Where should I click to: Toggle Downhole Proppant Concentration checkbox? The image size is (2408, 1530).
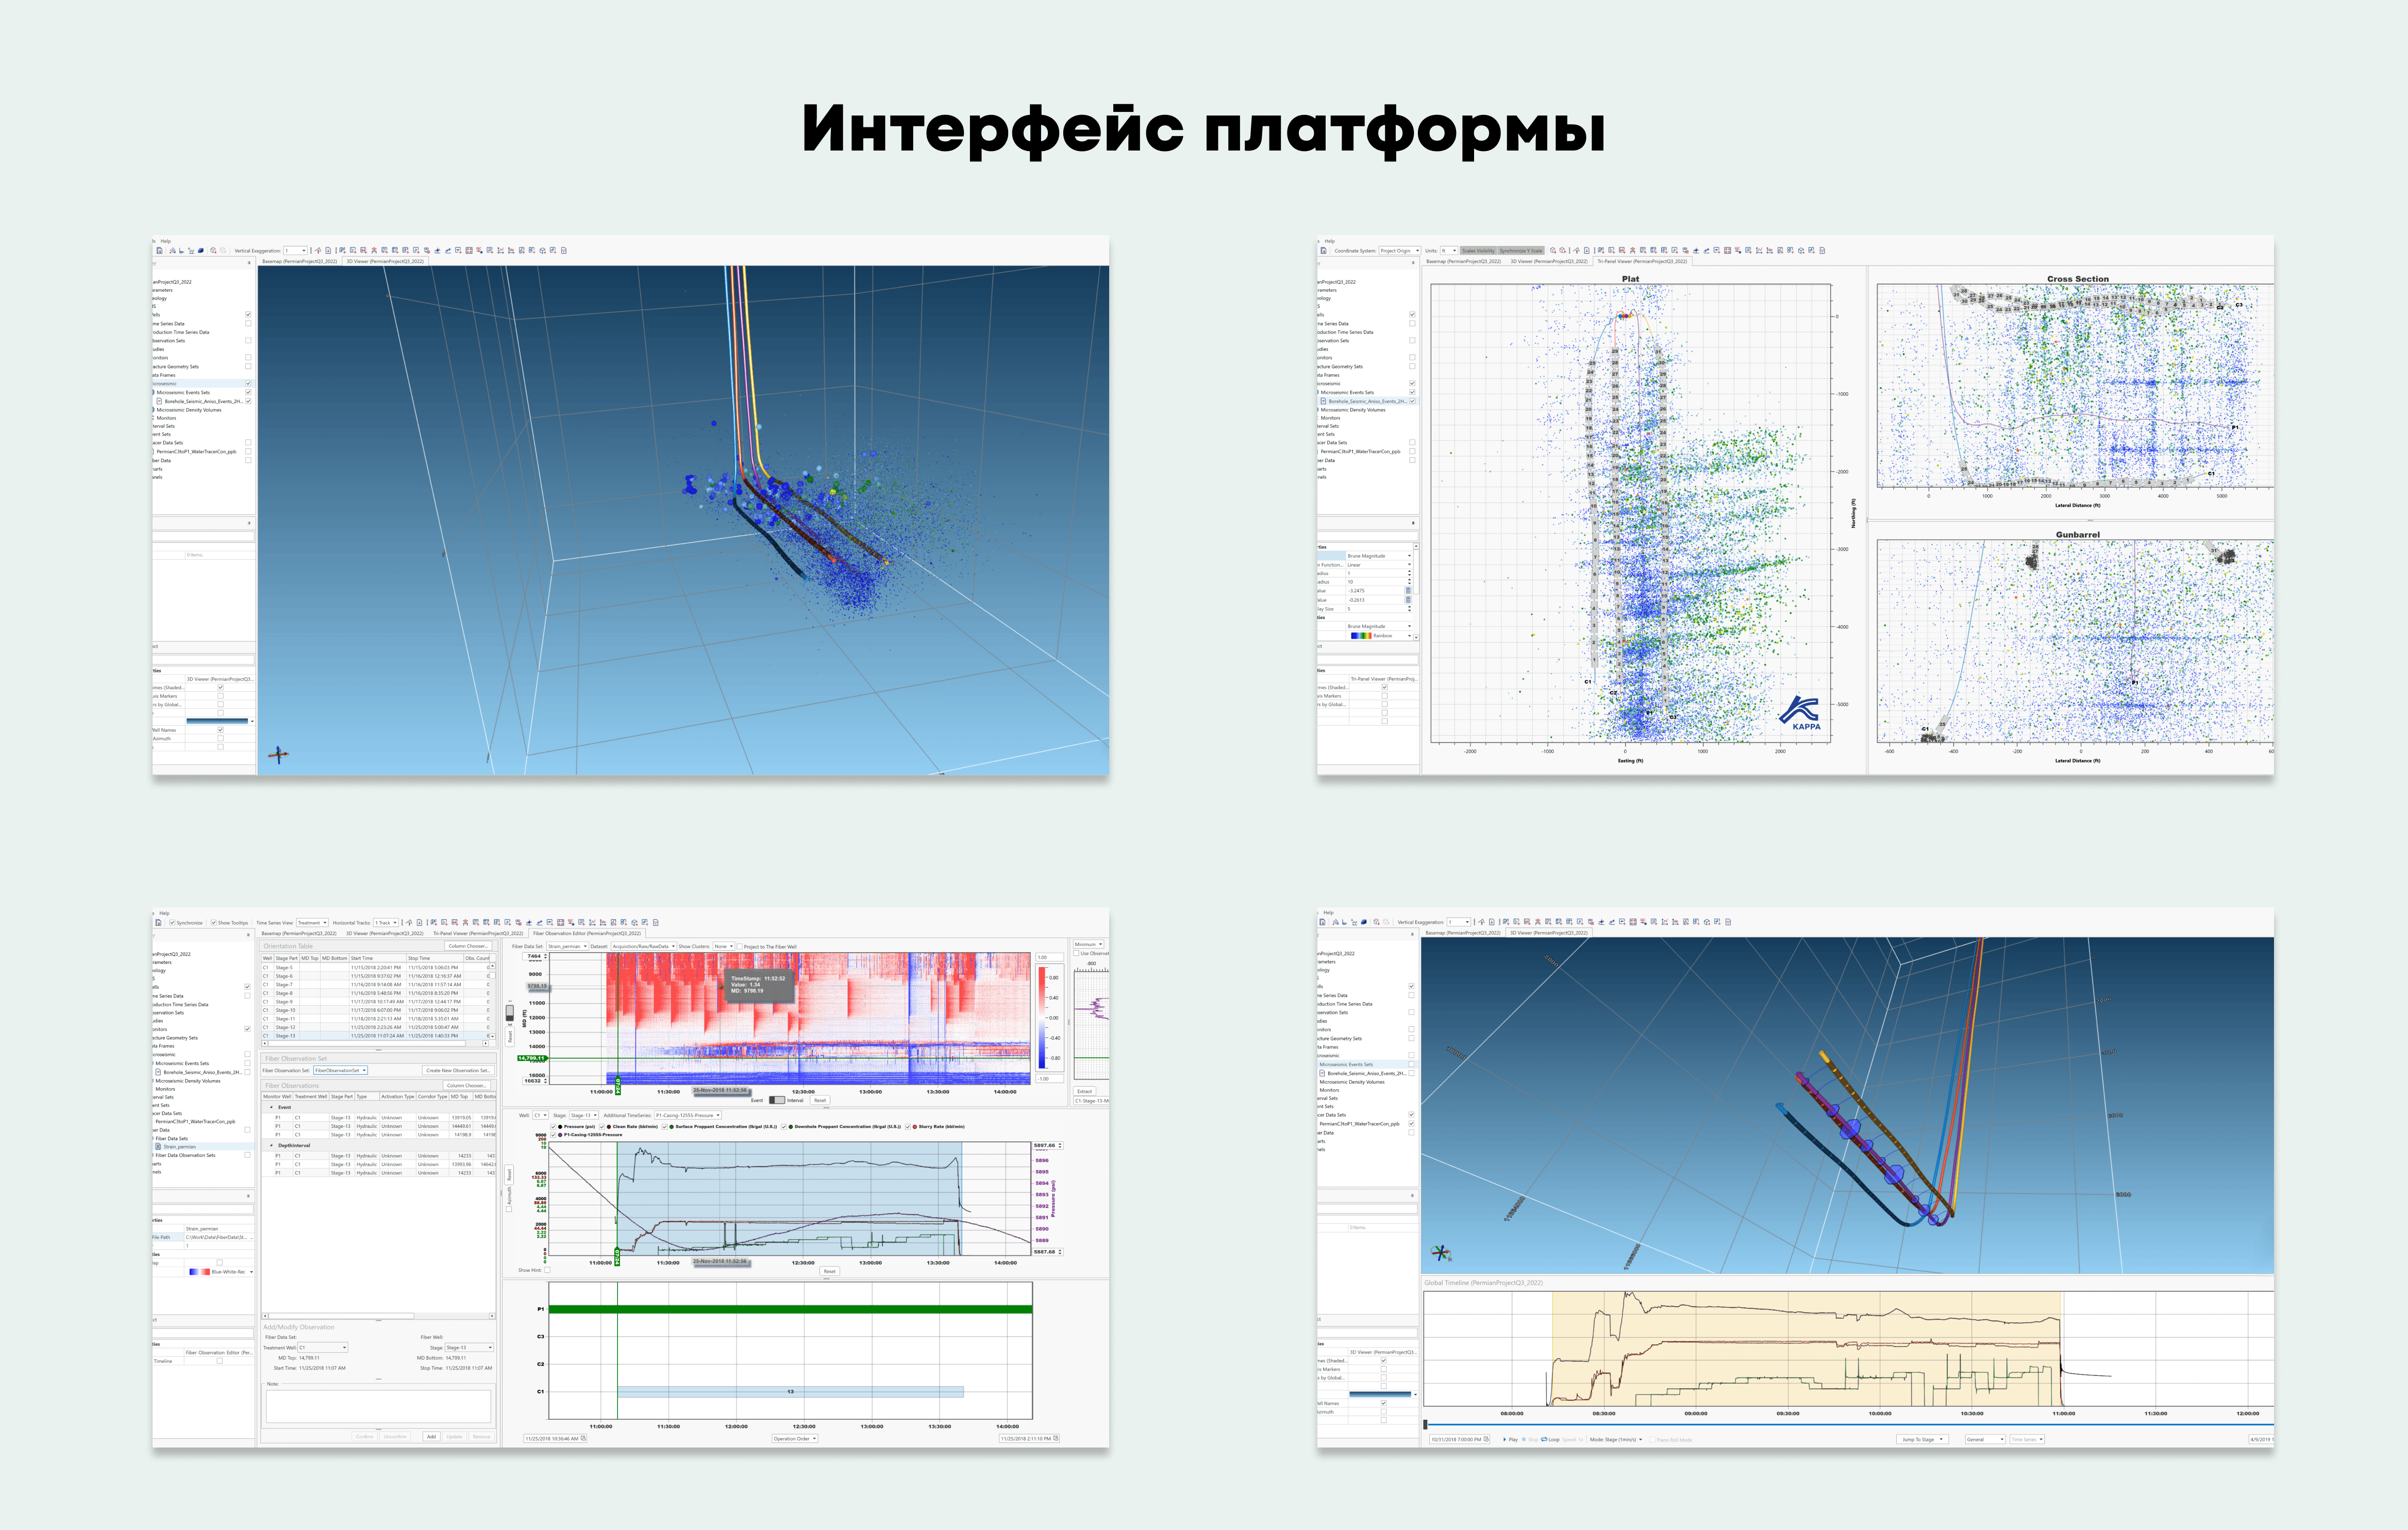(x=784, y=1126)
